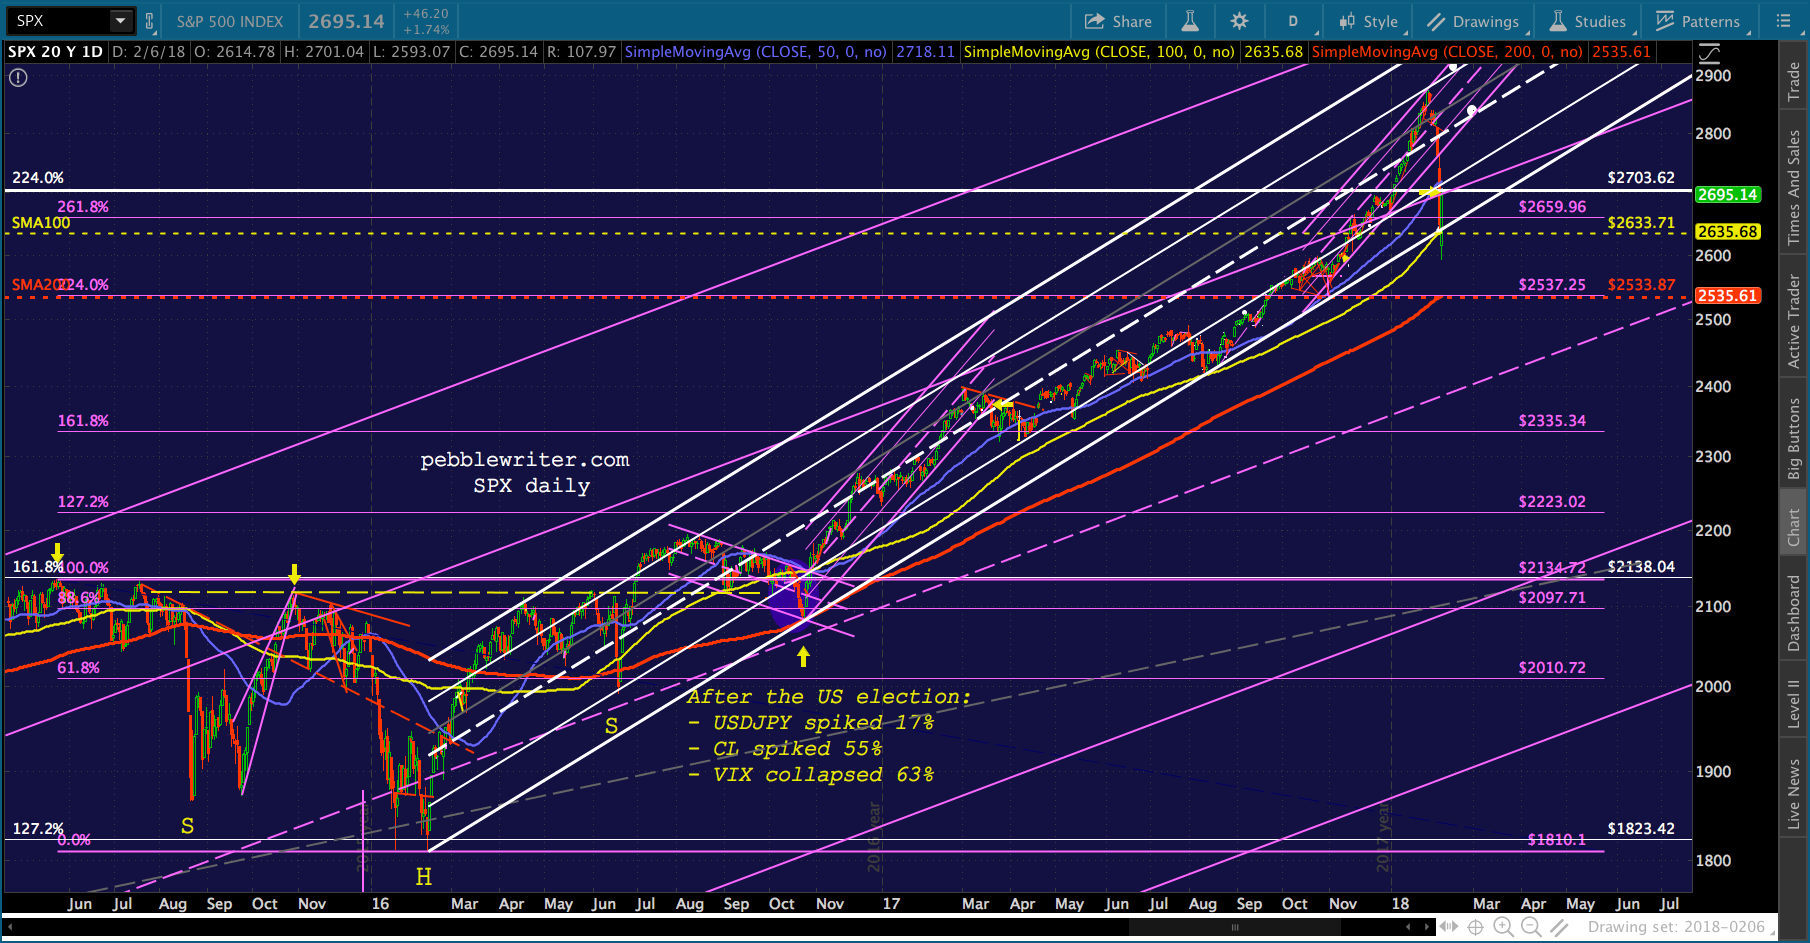Click the $1823.42 level label
The width and height of the screenshot is (1810, 943).
1641,829
